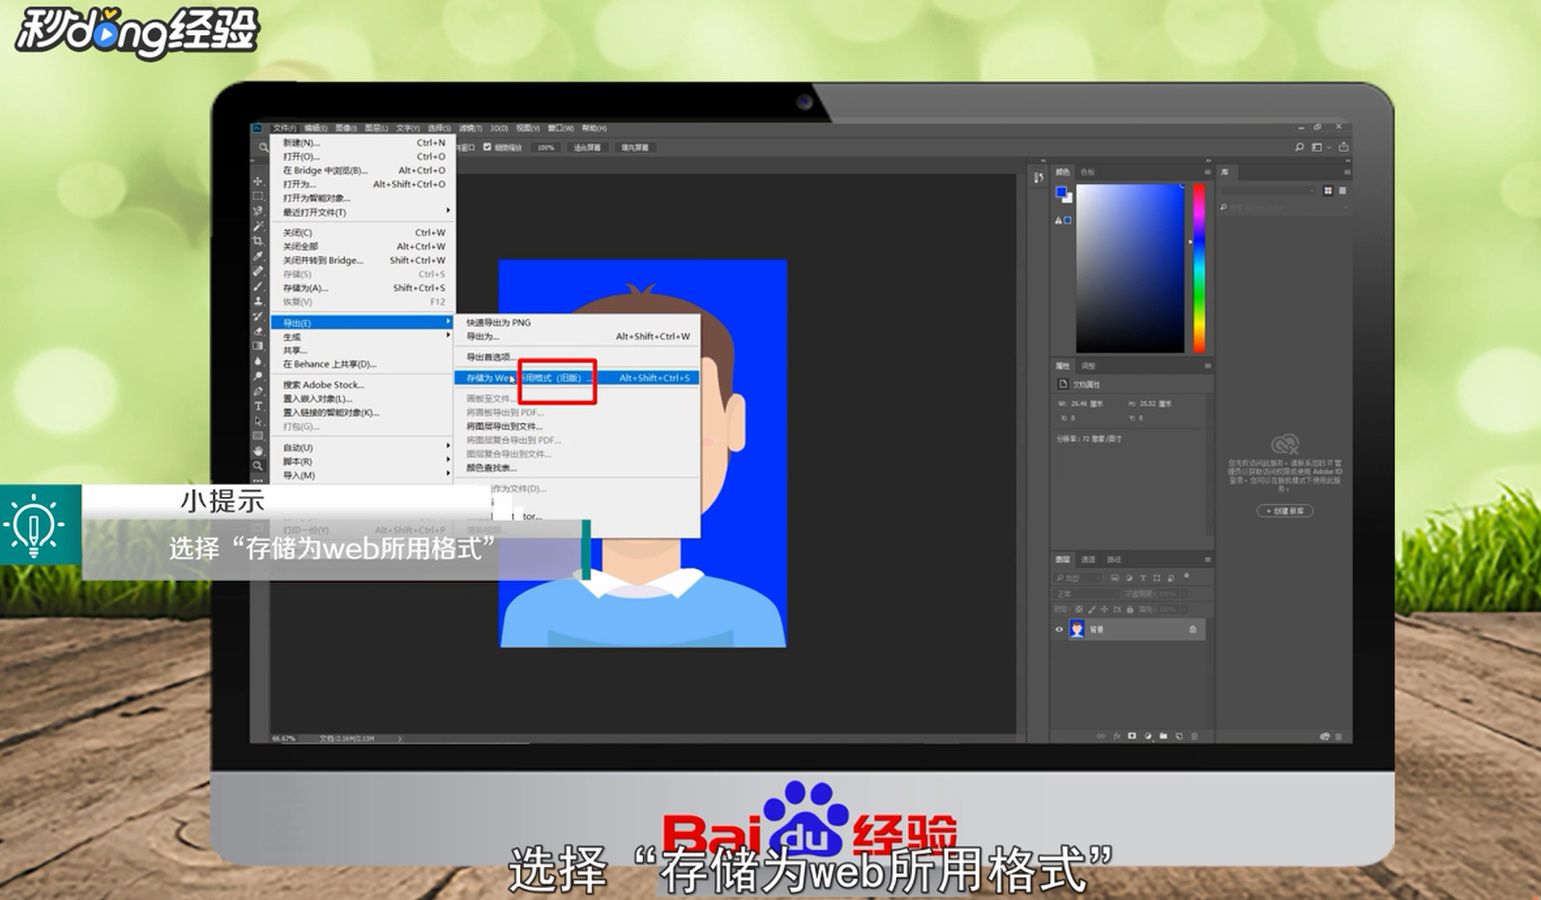Click inside the blue color field

(1130, 268)
